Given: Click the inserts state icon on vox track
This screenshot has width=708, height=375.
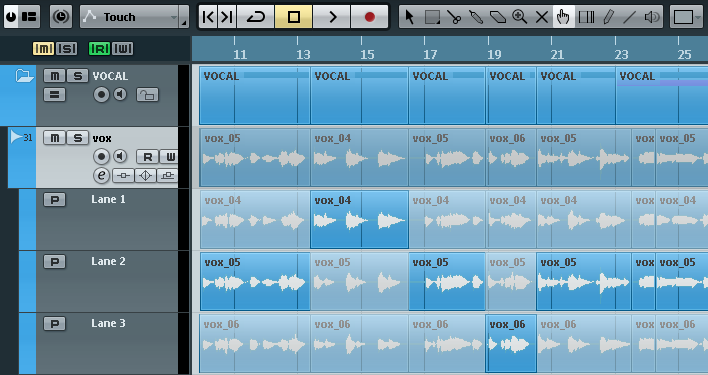Looking at the screenshot, I should 123,176.
